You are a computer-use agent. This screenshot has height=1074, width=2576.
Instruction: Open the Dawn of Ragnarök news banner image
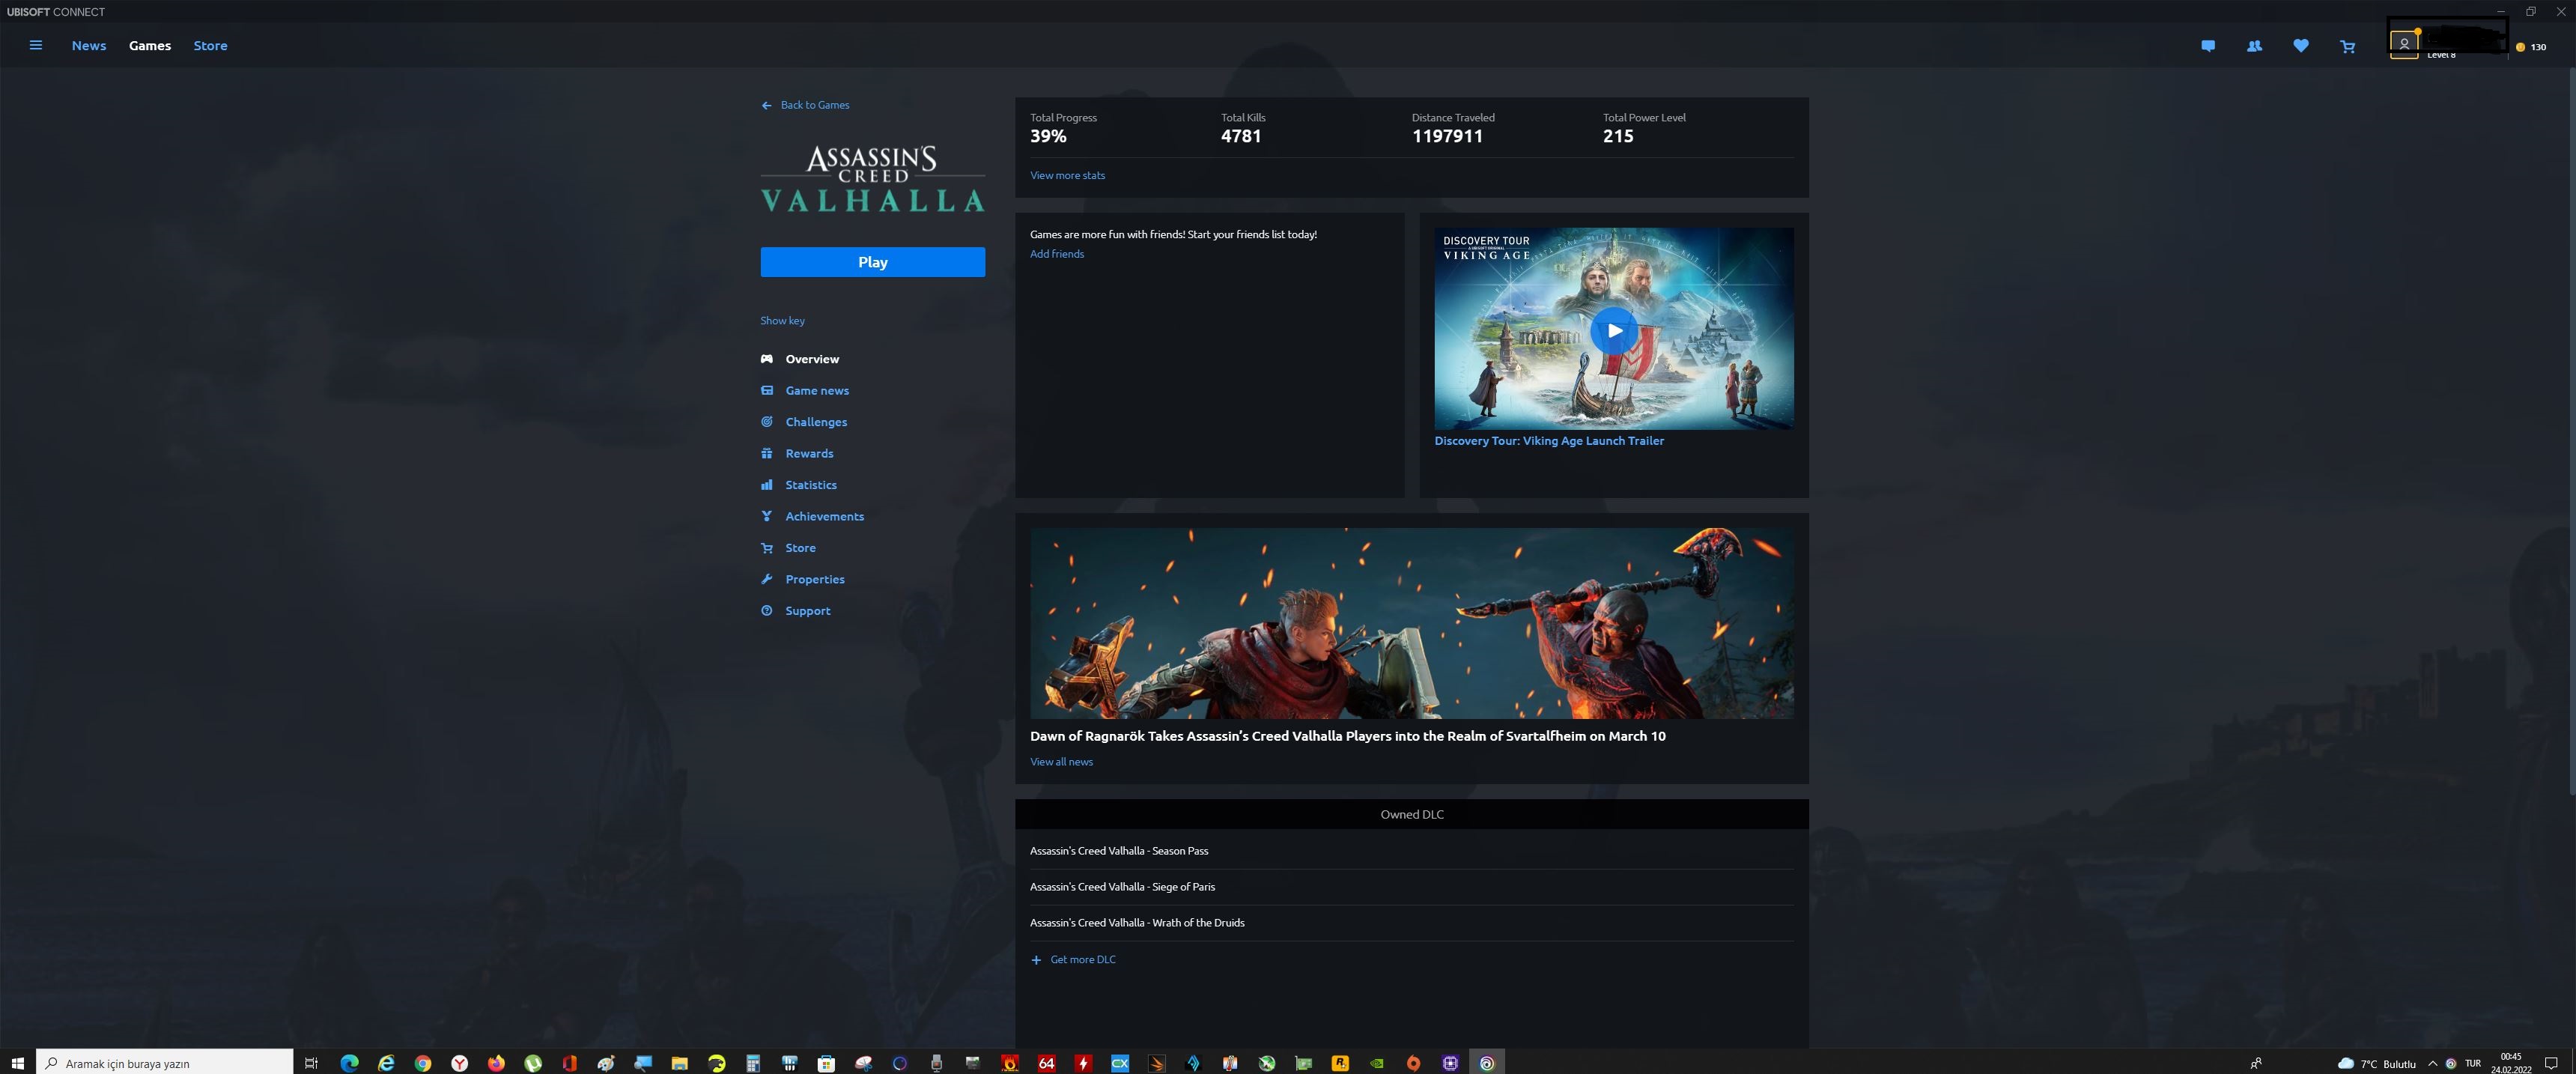click(x=1411, y=623)
